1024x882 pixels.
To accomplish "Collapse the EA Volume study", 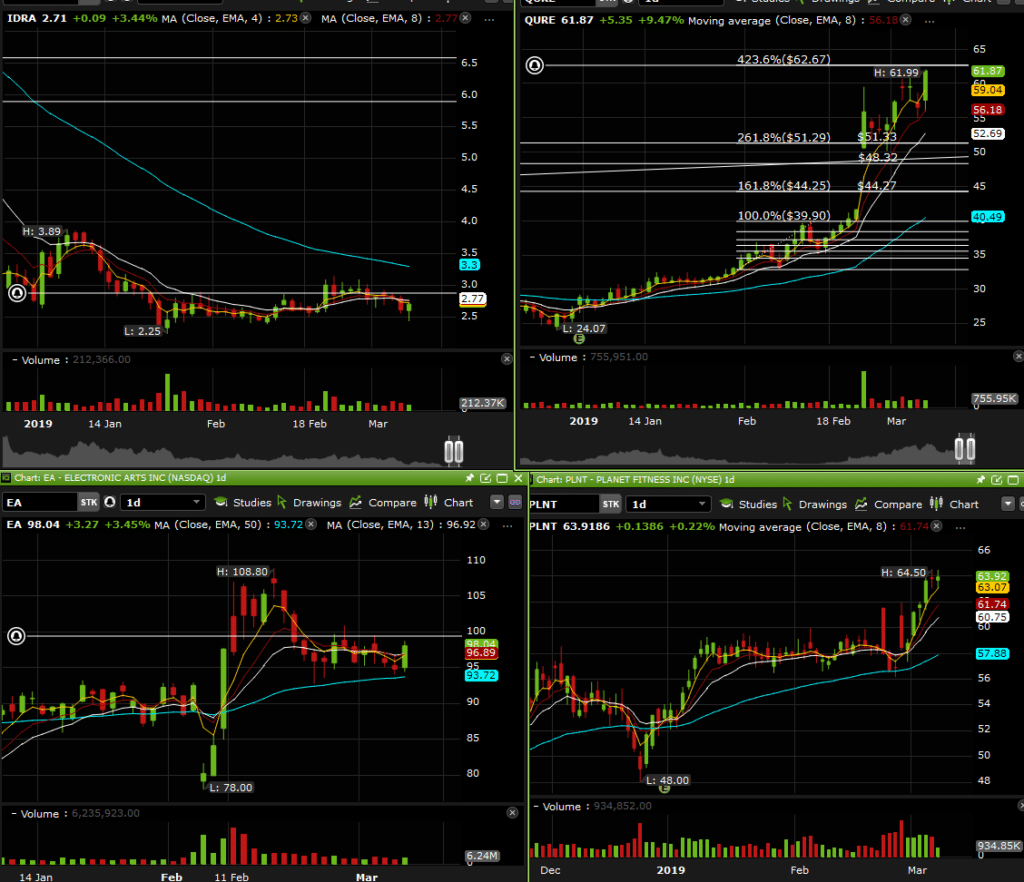I will pos(14,813).
